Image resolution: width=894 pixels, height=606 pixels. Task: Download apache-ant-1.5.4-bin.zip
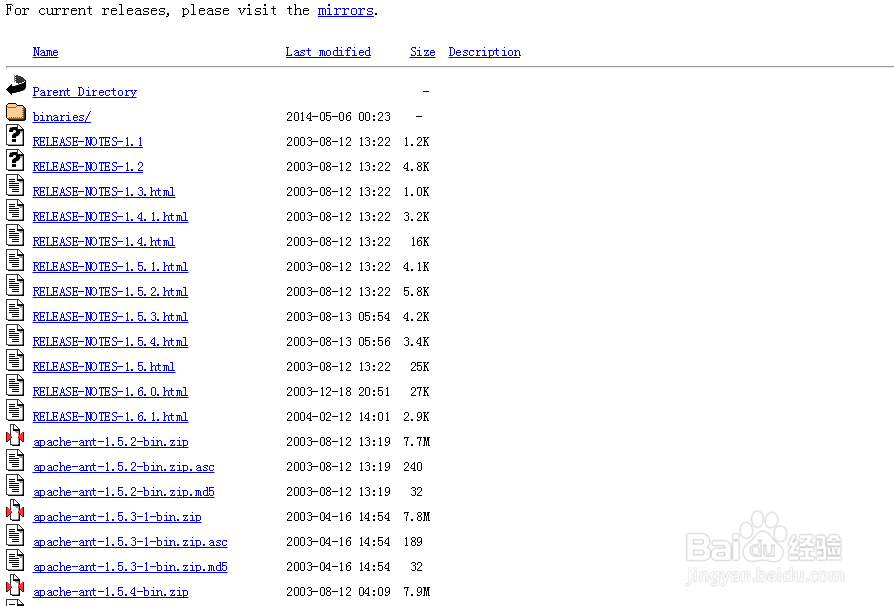tap(111, 593)
